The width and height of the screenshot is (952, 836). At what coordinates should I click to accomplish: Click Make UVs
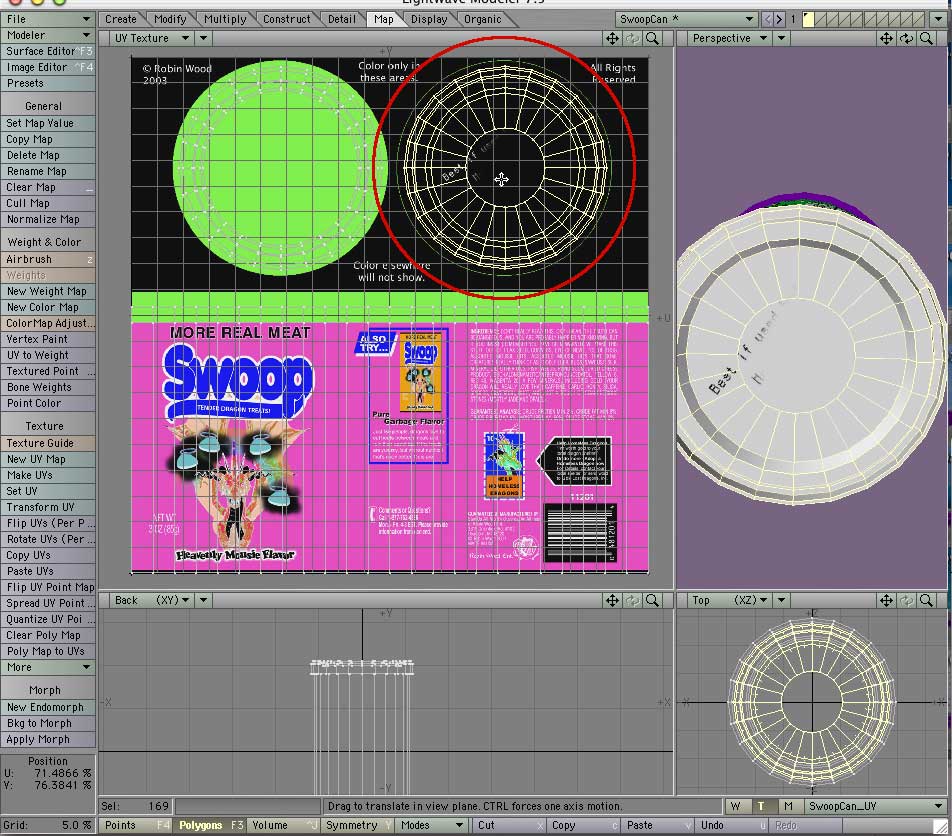coord(48,475)
